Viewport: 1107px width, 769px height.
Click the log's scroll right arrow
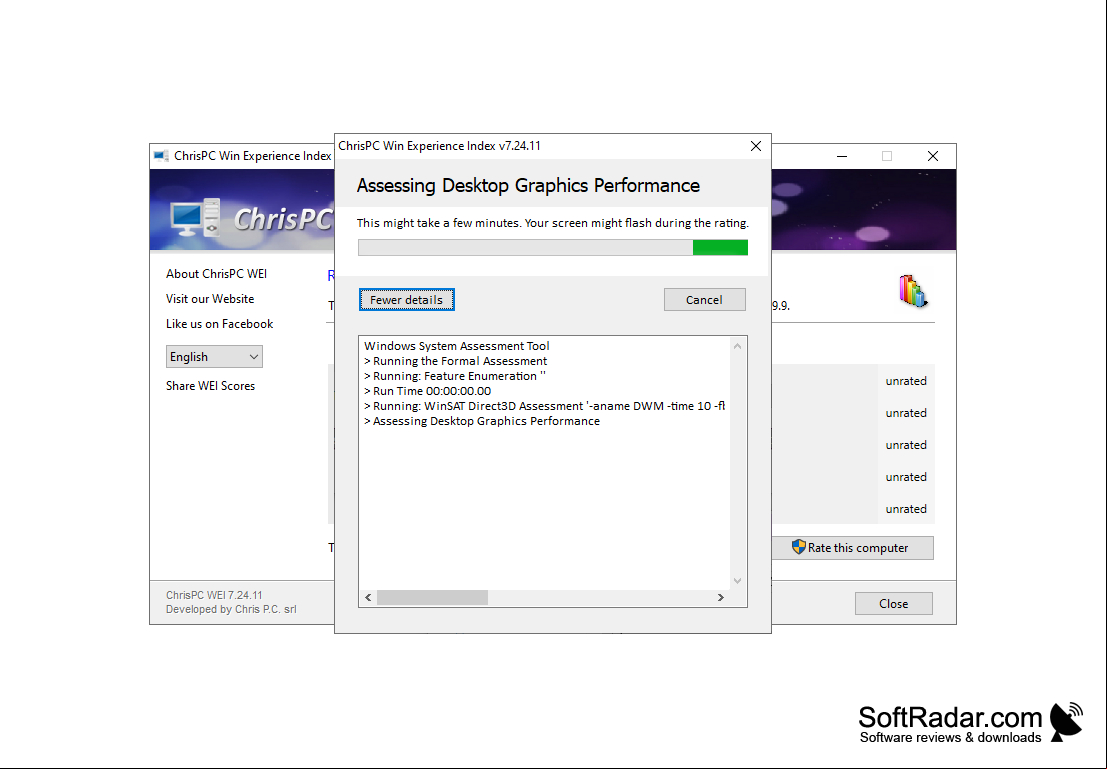(x=720, y=597)
